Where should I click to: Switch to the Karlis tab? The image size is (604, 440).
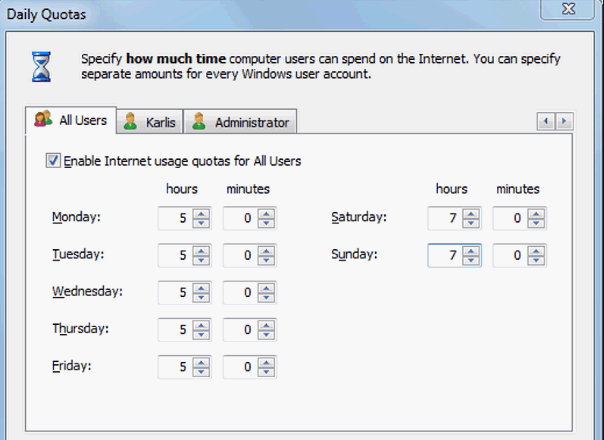click(150, 122)
